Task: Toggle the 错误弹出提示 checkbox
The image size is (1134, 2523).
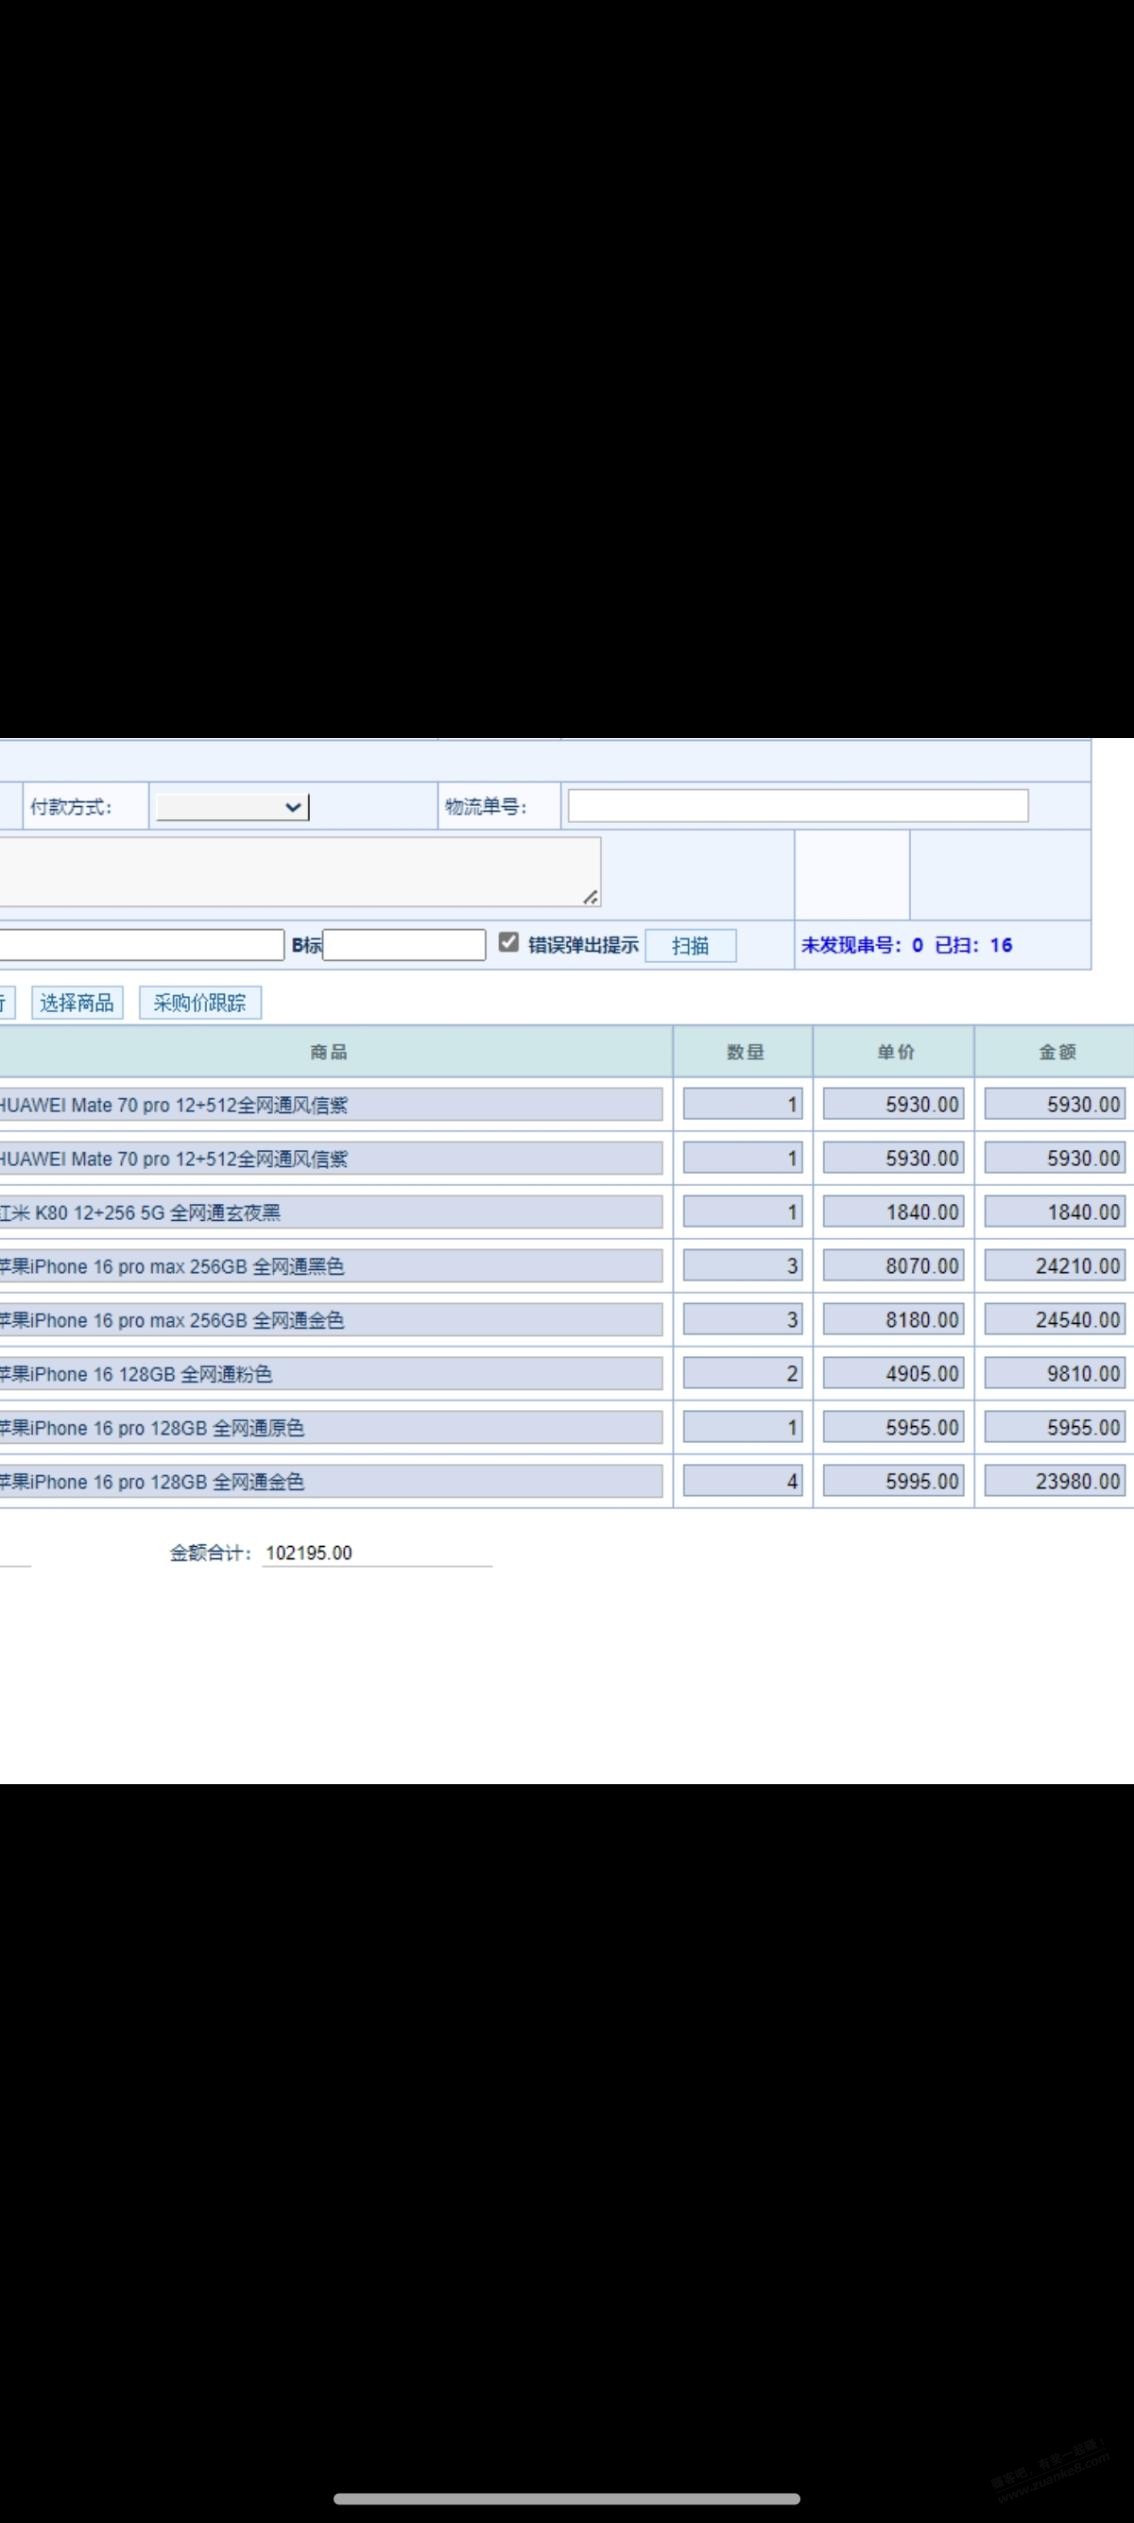Action: coord(509,942)
